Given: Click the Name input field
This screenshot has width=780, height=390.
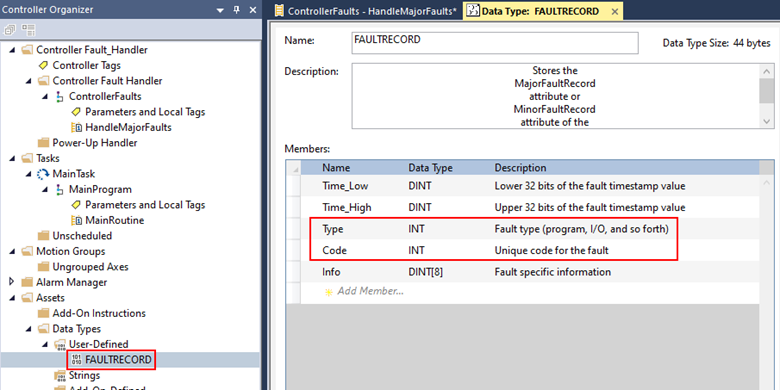Looking at the screenshot, I should pos(494,43).
